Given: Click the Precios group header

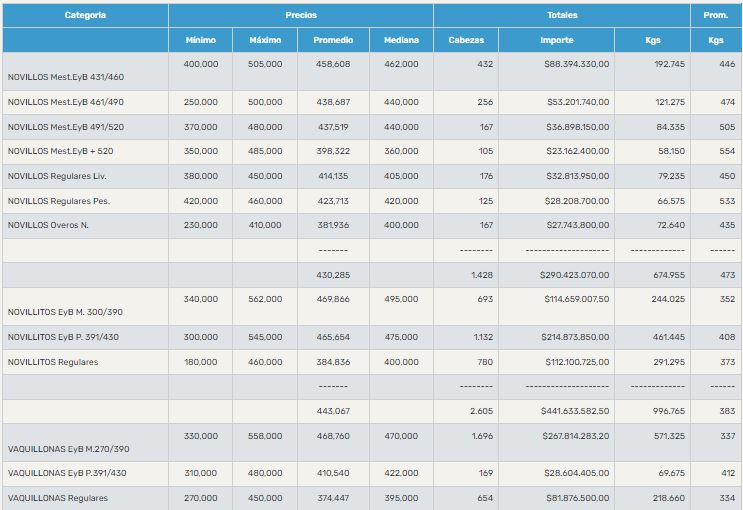Looking at the screenshot, I should point(300,15).
